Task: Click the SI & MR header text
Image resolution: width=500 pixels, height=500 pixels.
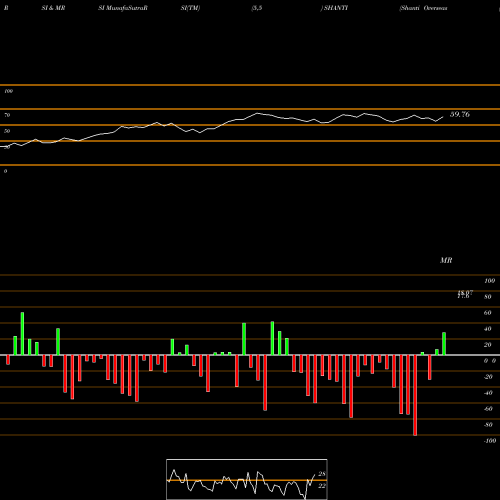Action: pos(53,8)
